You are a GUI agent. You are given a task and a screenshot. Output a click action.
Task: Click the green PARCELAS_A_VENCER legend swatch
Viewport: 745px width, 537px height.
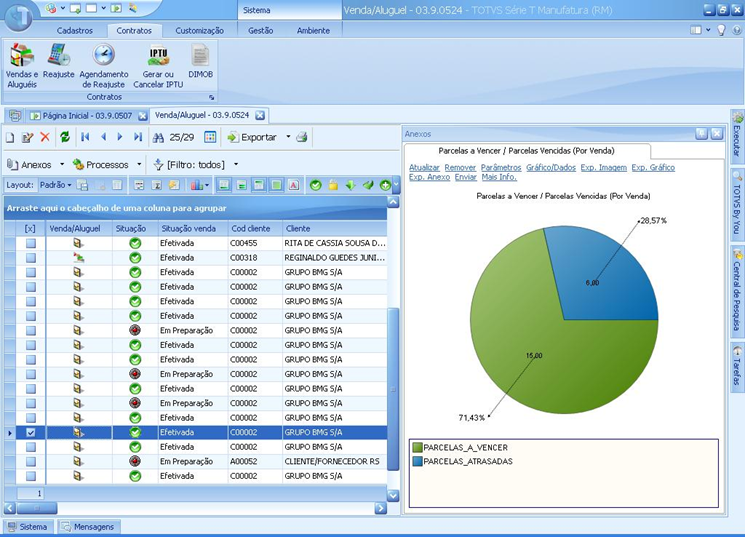point(417,448)
